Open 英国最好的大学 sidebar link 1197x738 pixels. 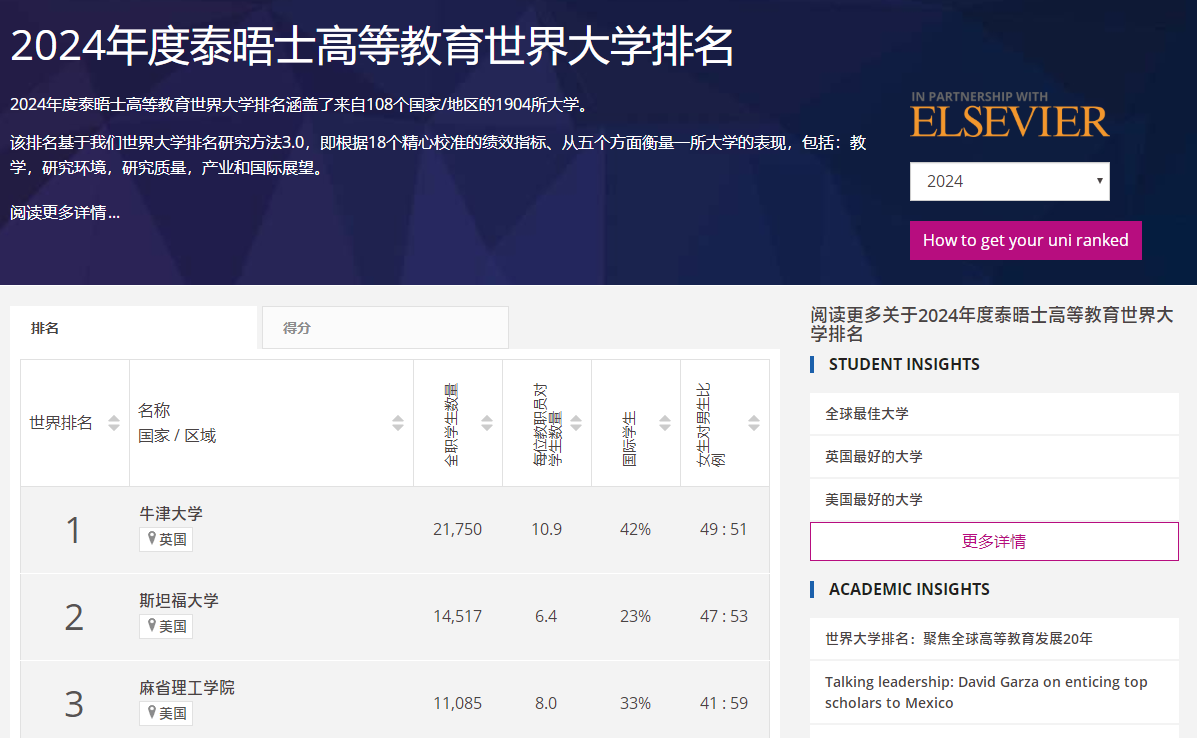pyautogui.click(x=874, y=456)
